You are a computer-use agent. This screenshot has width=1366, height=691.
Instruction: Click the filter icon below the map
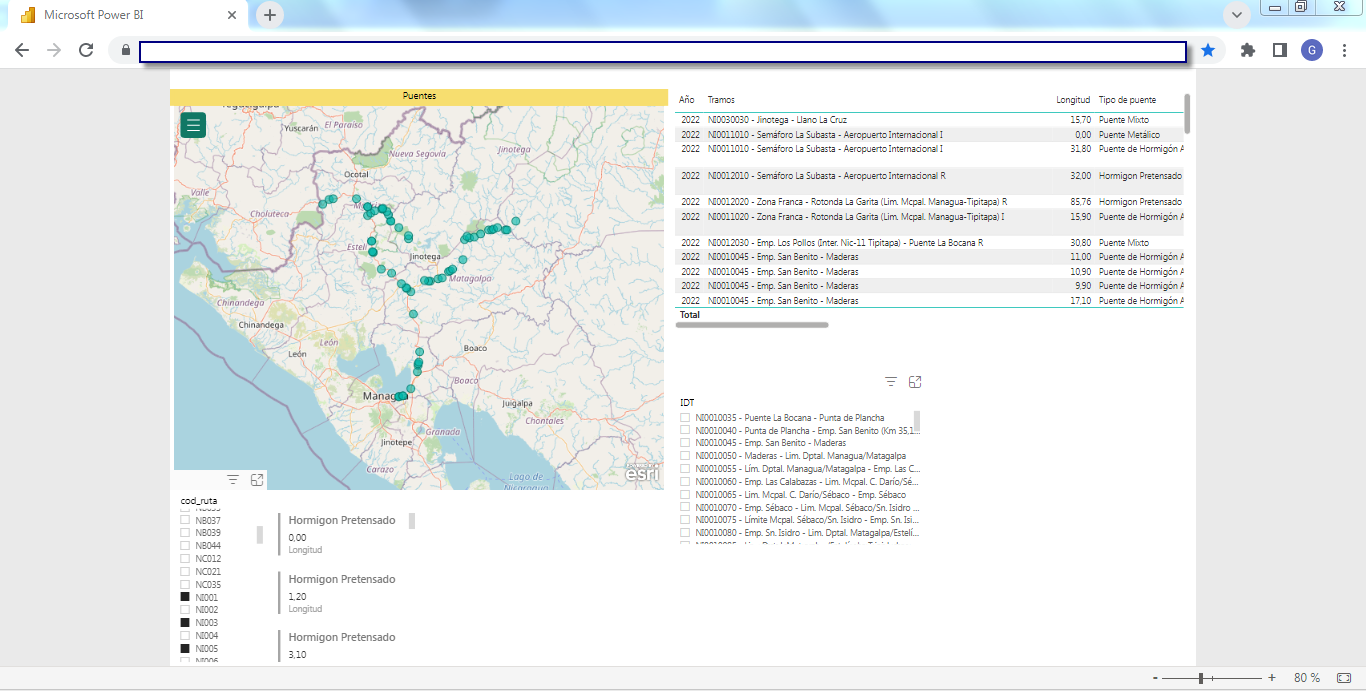233,480
